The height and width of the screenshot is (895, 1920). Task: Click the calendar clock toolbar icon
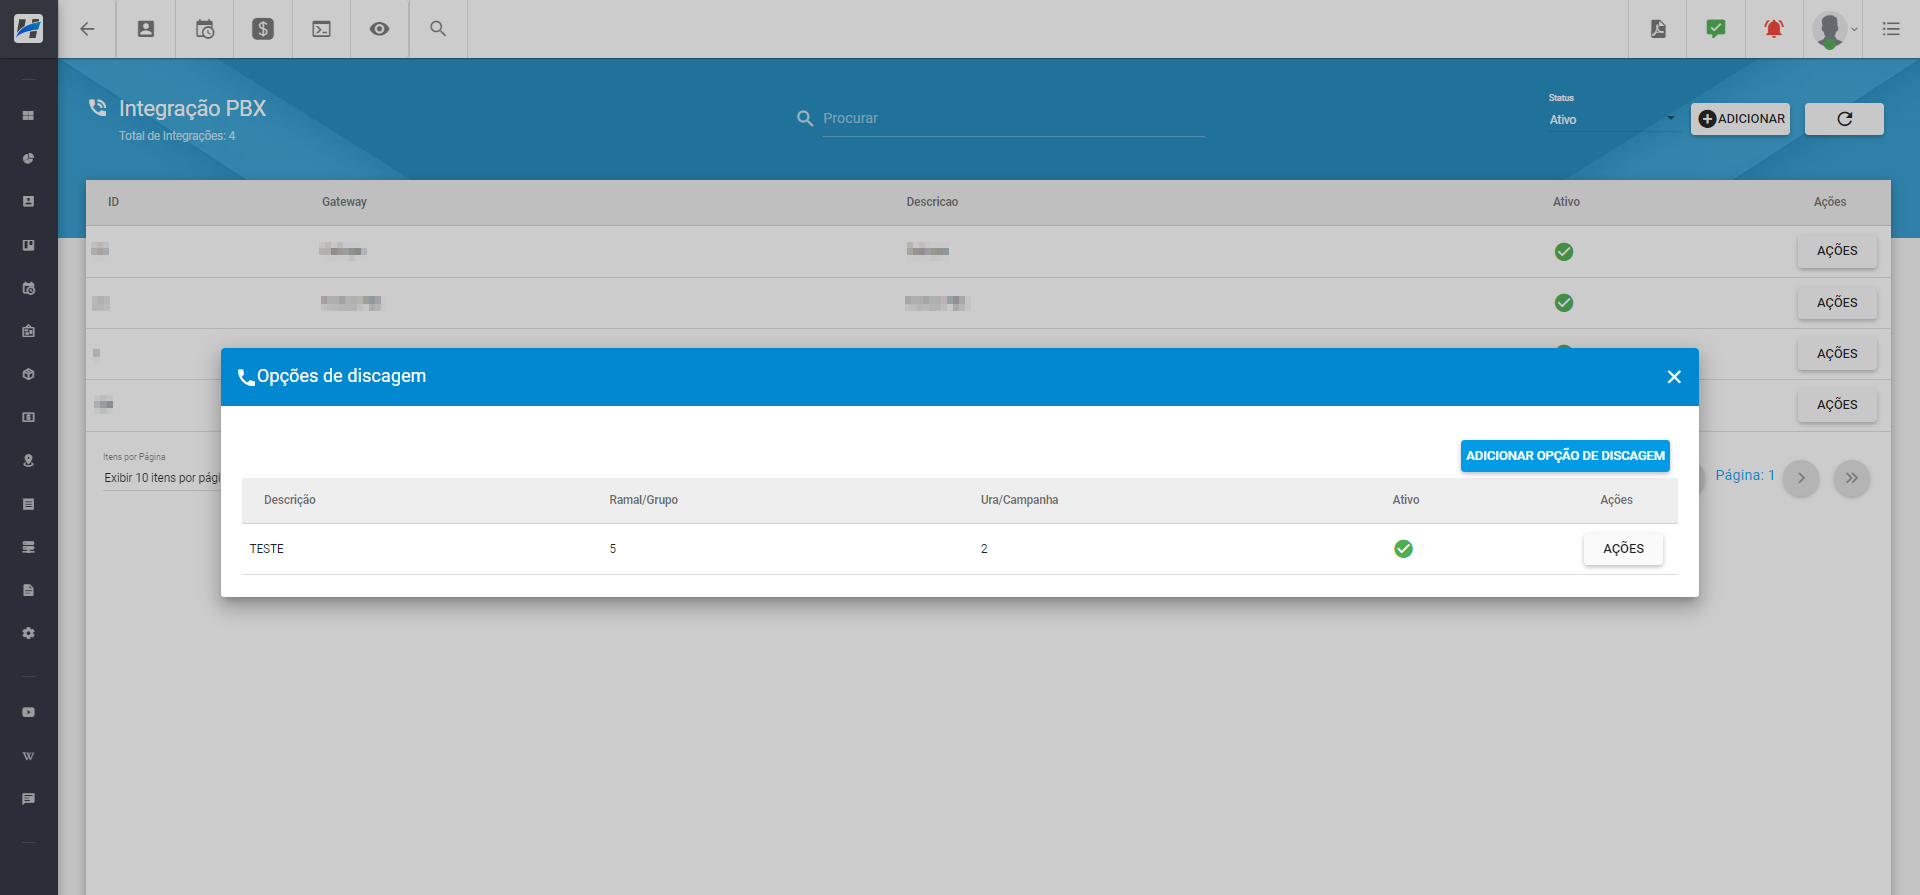coord(205,29)
